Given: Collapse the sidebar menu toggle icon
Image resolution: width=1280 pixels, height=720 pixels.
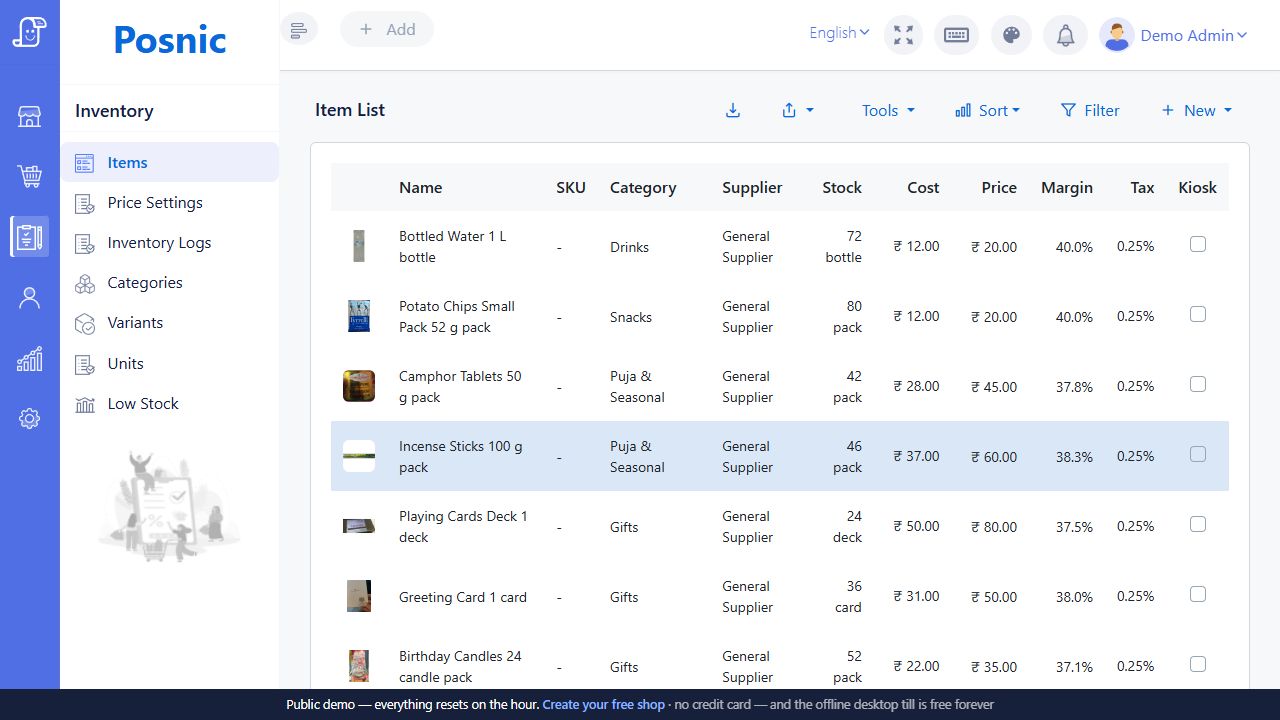Looking at the screenshot, I should (x=299, y=29).
